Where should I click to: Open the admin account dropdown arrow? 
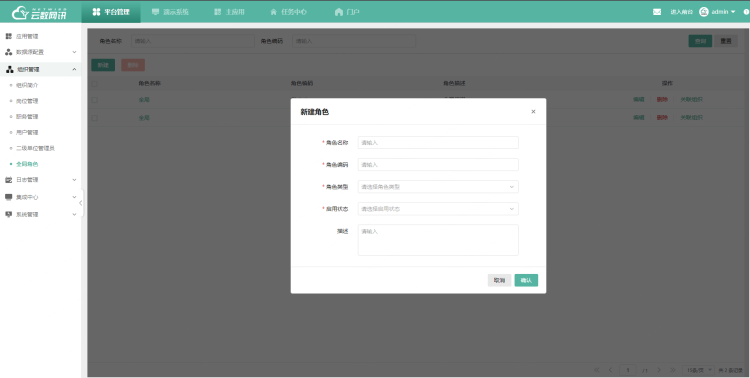[x=733, y=12]
